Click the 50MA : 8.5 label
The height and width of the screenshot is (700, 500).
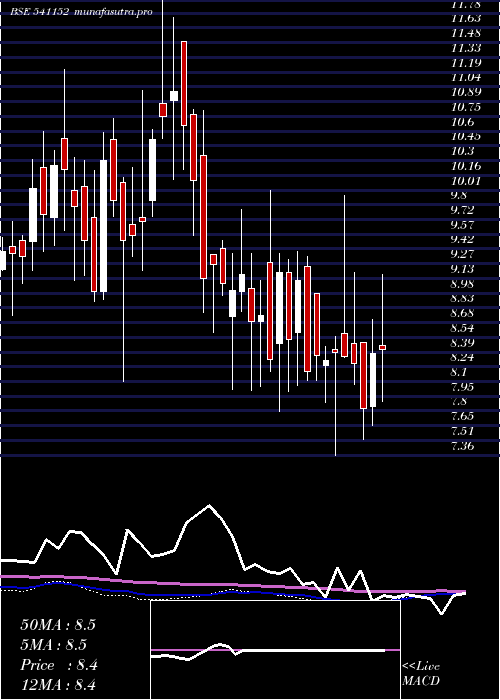pos(58,625)
